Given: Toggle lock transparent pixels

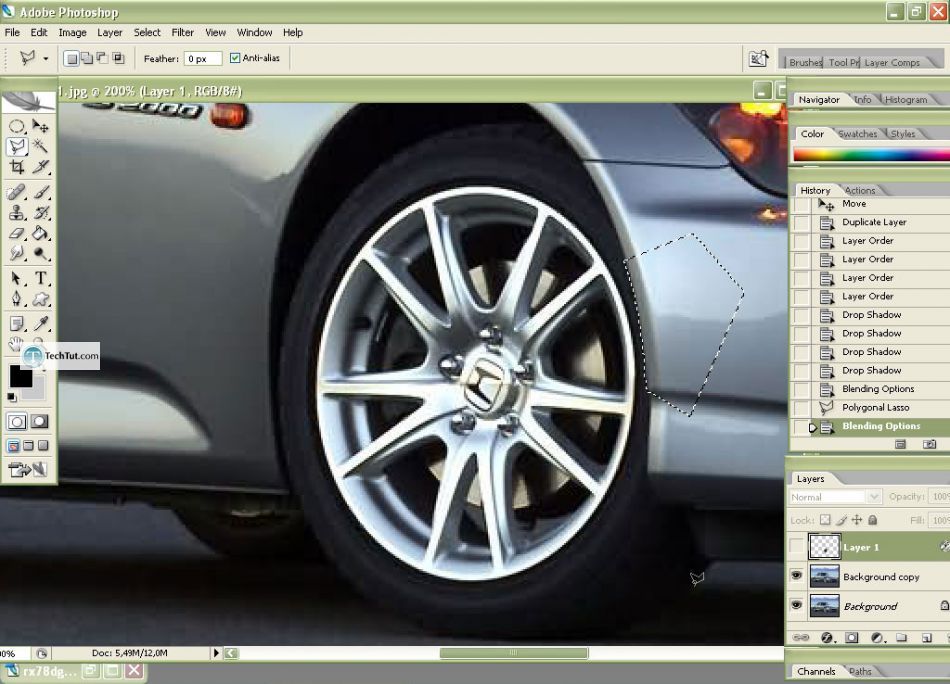Looking at the screenshot, I should (x=825, y=520).
